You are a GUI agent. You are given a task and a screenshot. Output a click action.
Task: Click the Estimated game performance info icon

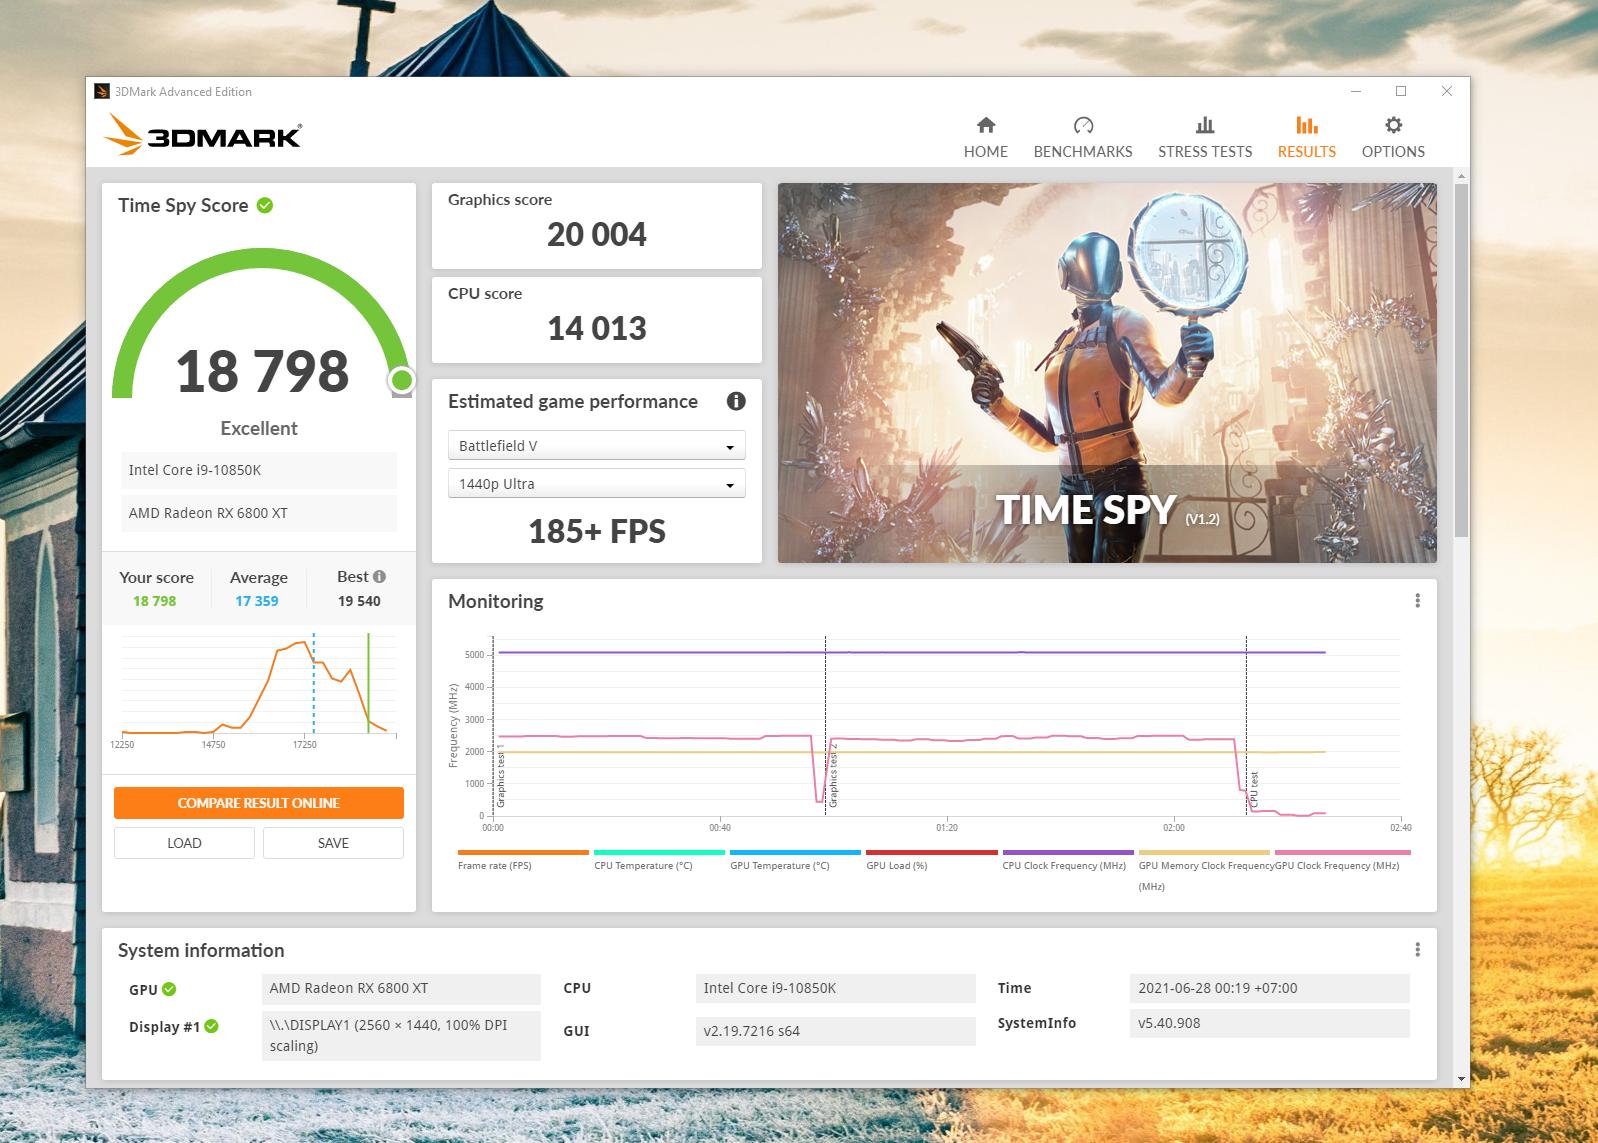click(x=736, y=401)
